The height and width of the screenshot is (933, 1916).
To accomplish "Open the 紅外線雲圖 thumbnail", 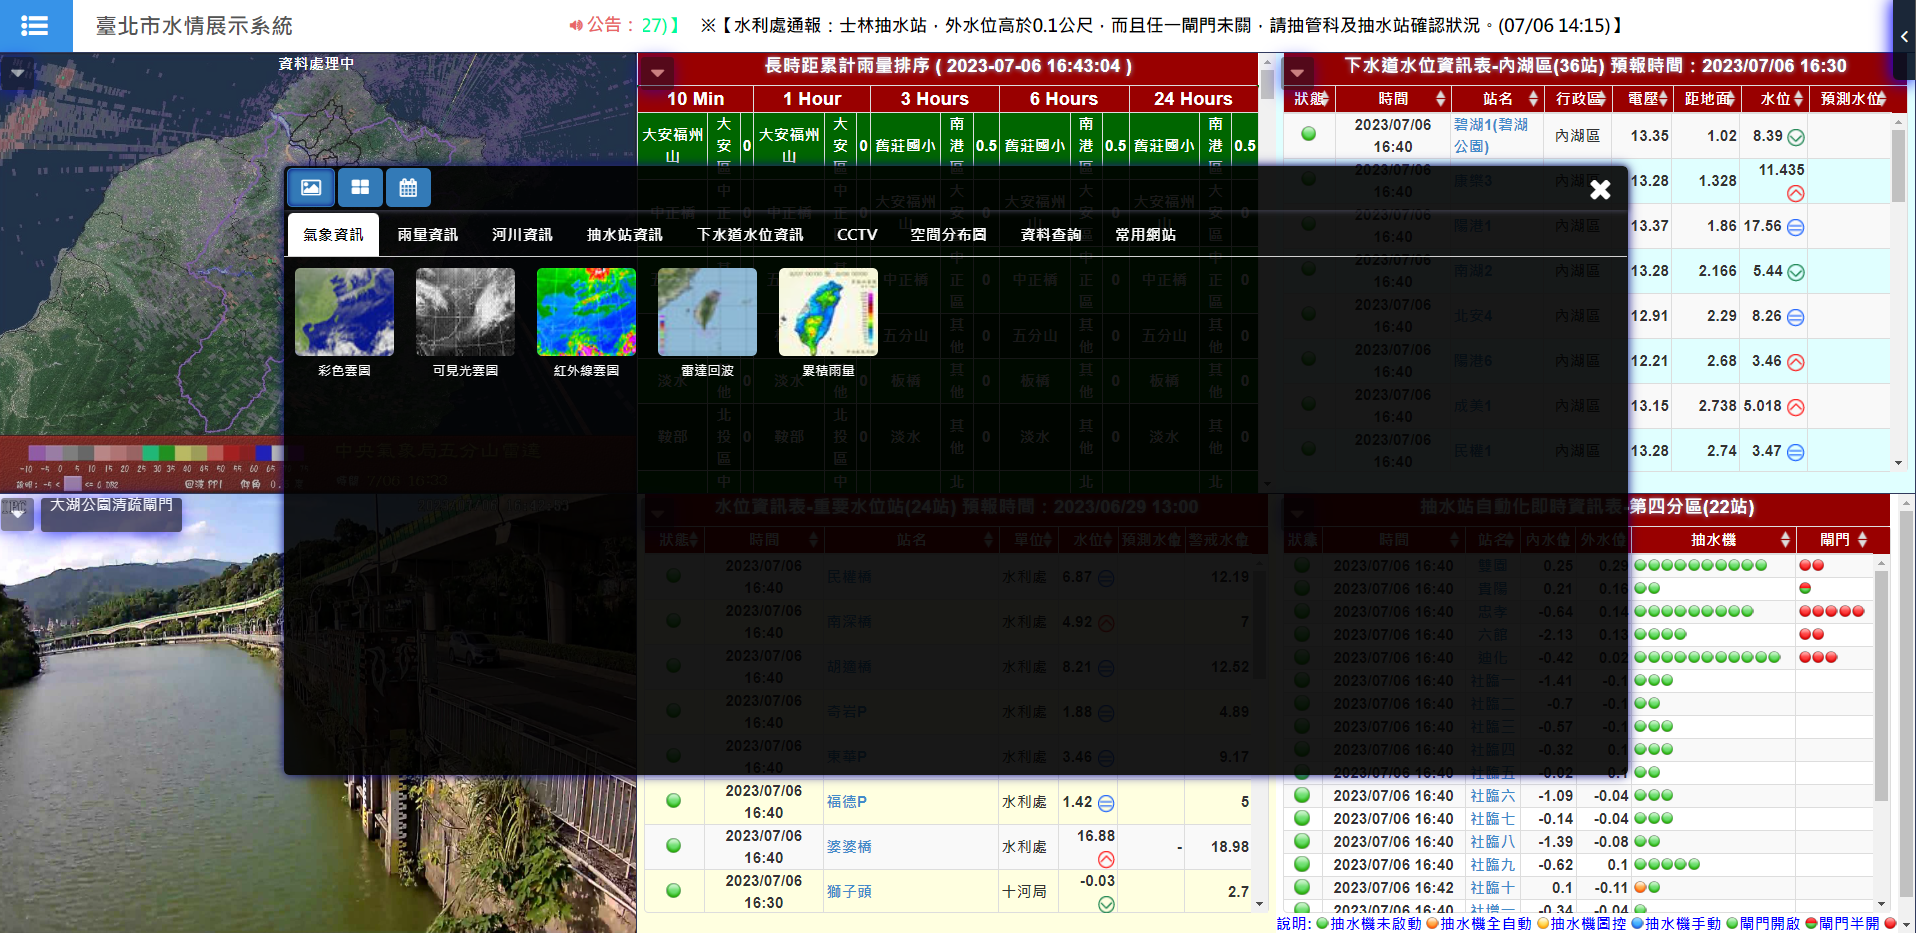I will [x=586, y=312].
